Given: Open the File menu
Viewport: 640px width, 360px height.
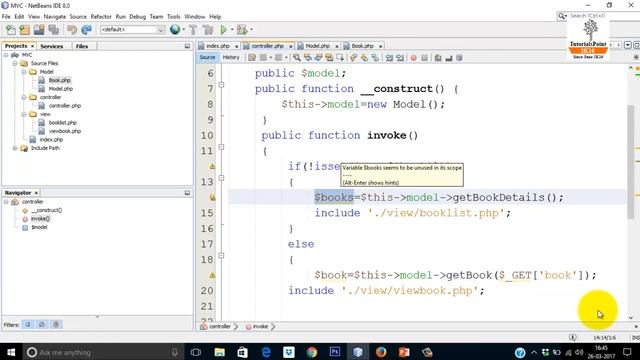Looking at the screenshot, I should (x=6, y=17).
